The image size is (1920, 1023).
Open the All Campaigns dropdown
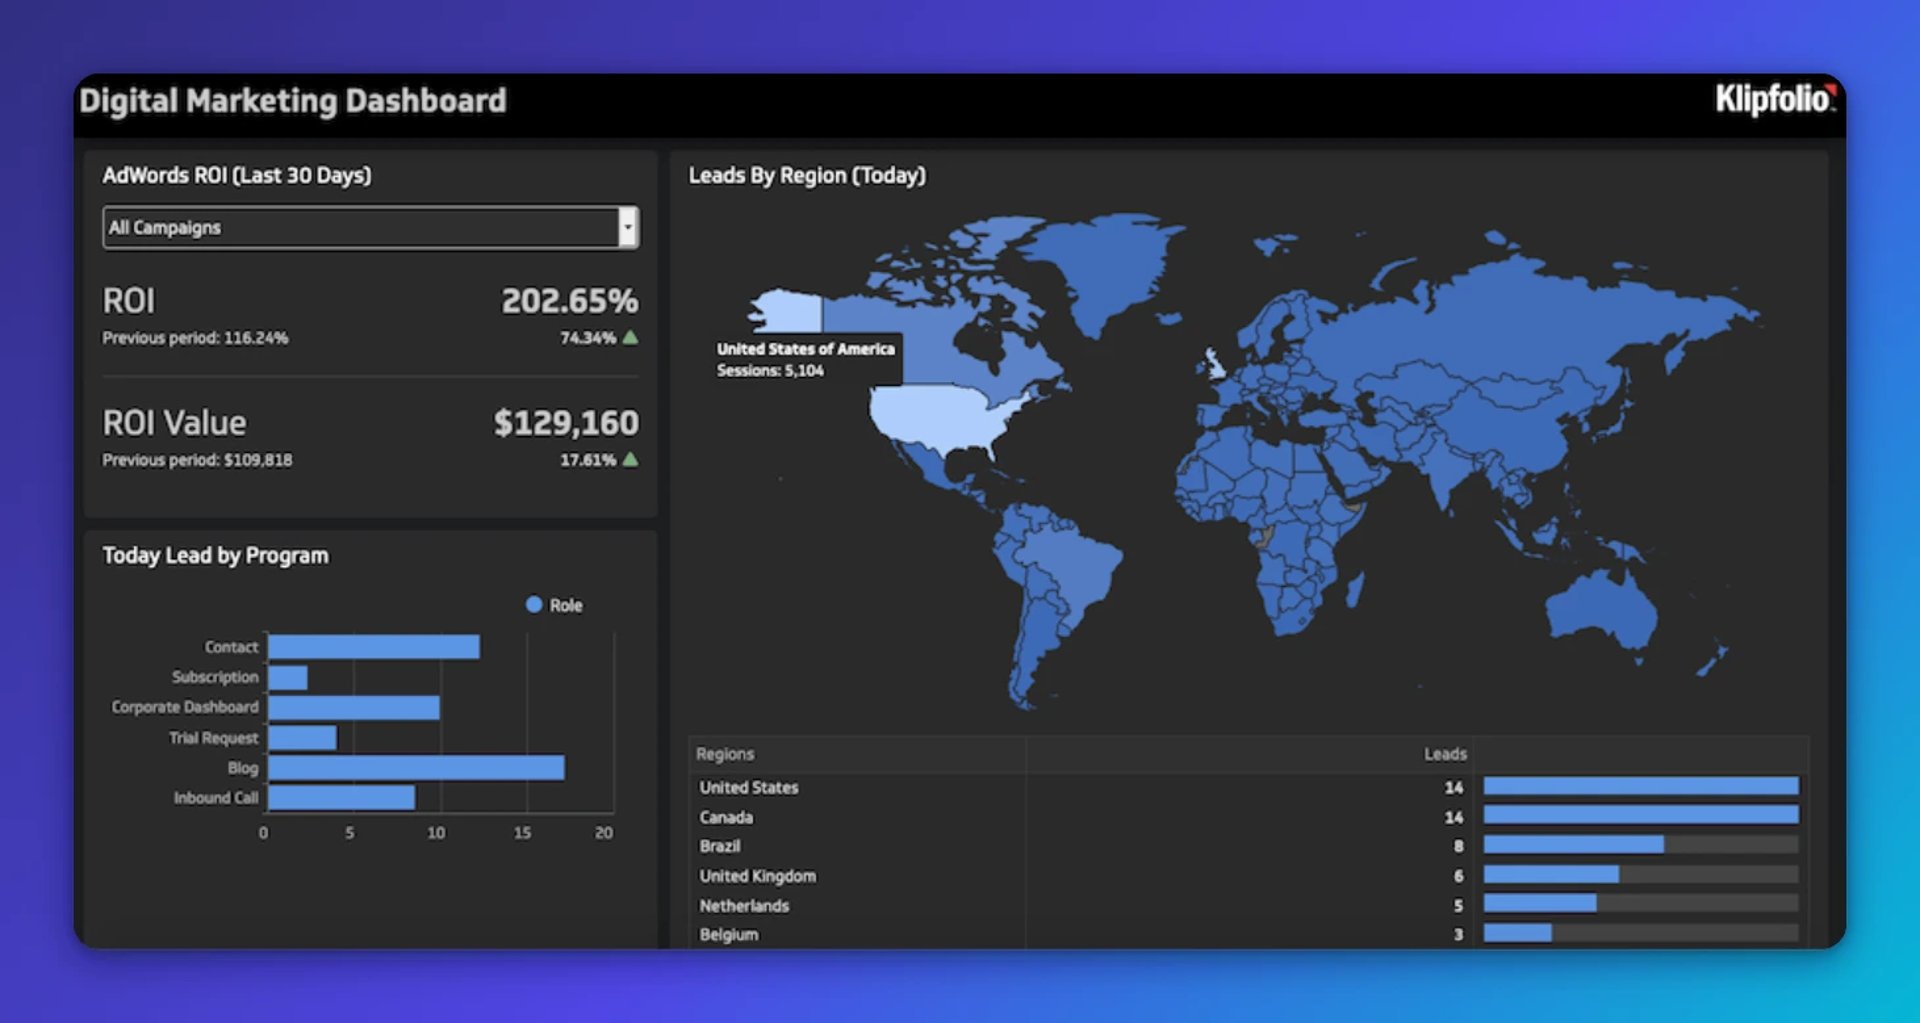click(370, 227)
